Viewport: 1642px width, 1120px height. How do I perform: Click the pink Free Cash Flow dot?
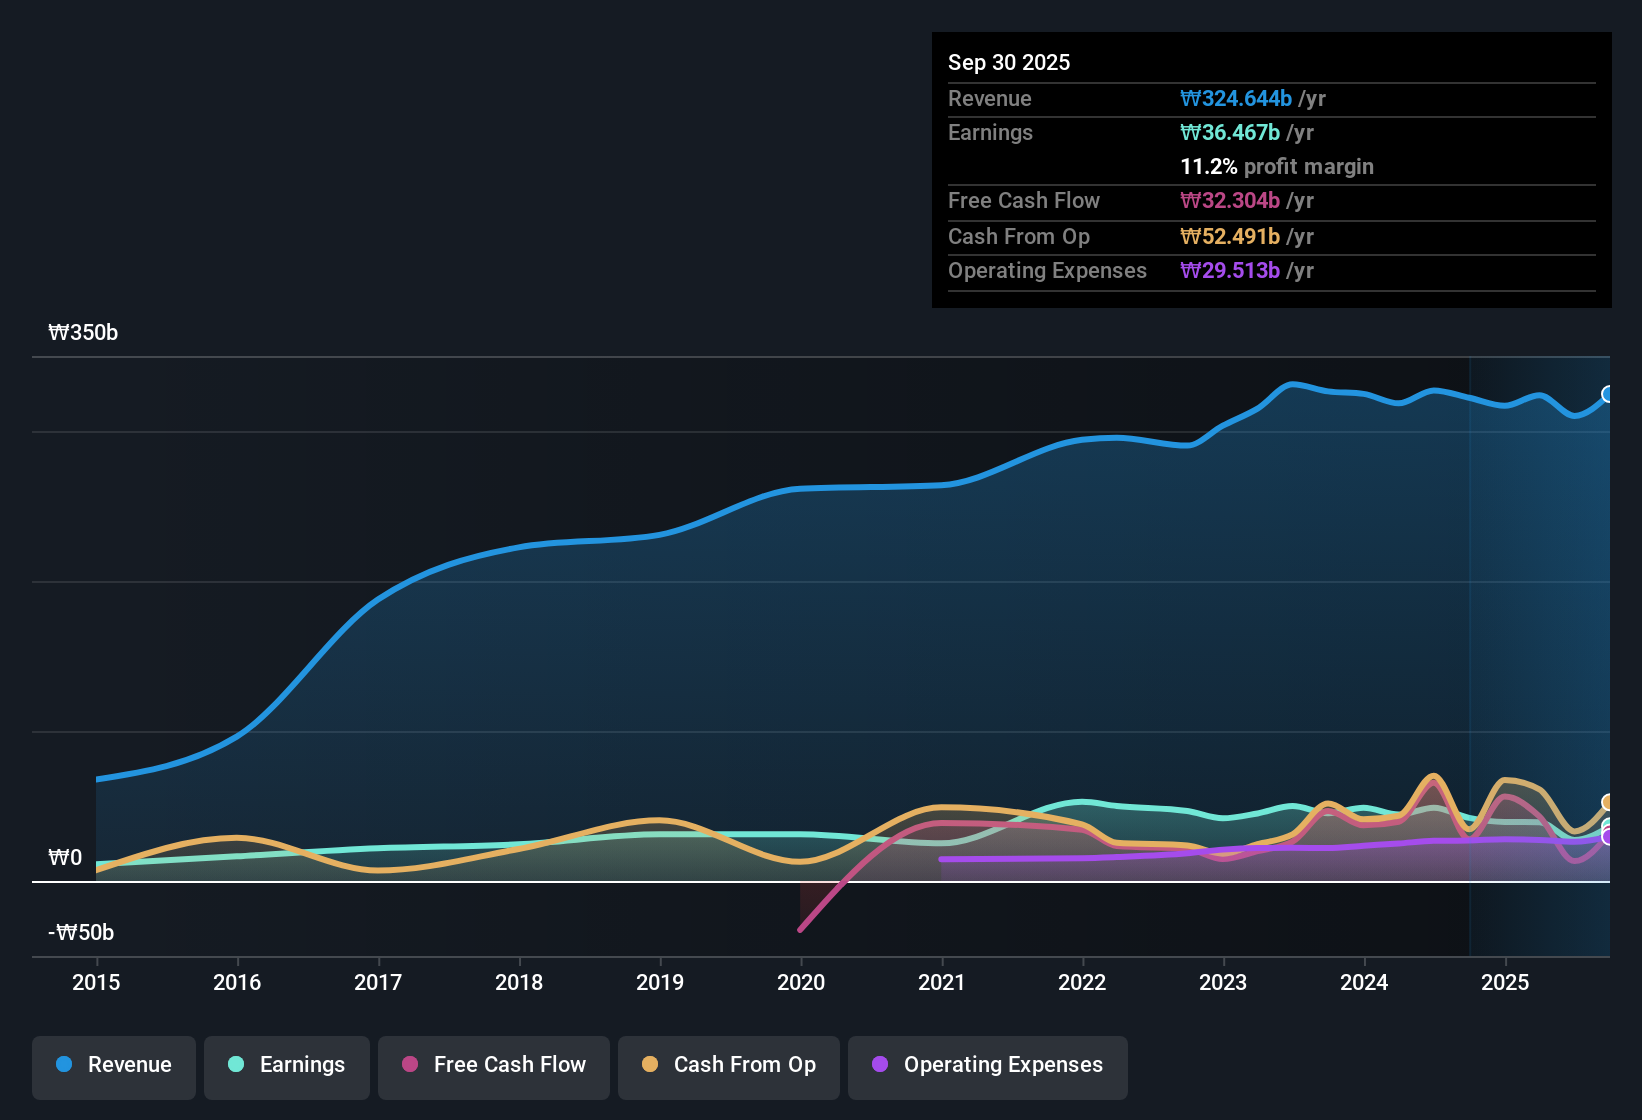tap(409, 1065)
